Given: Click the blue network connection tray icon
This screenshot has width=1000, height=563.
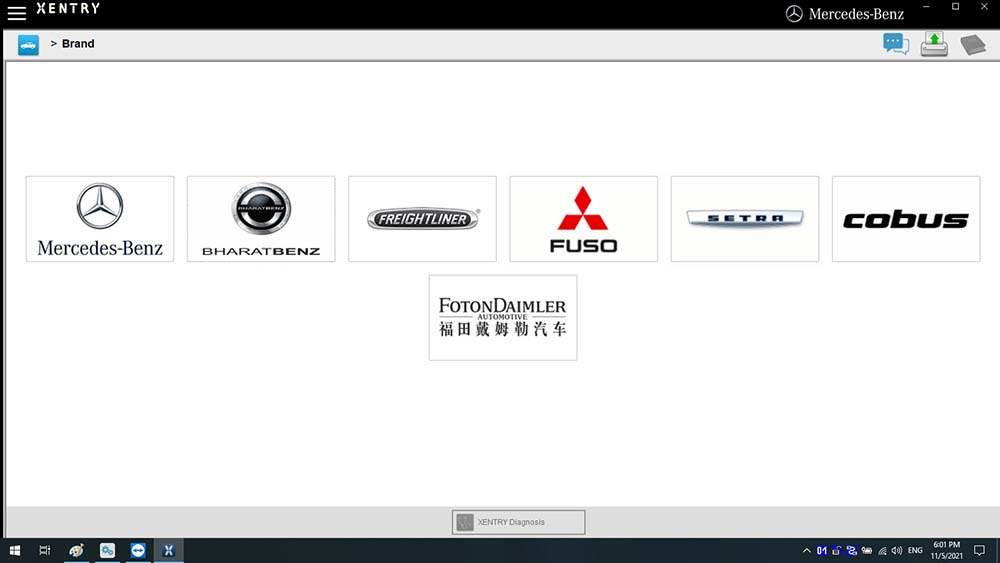Looking at the screenshot, I should [851, 550].
